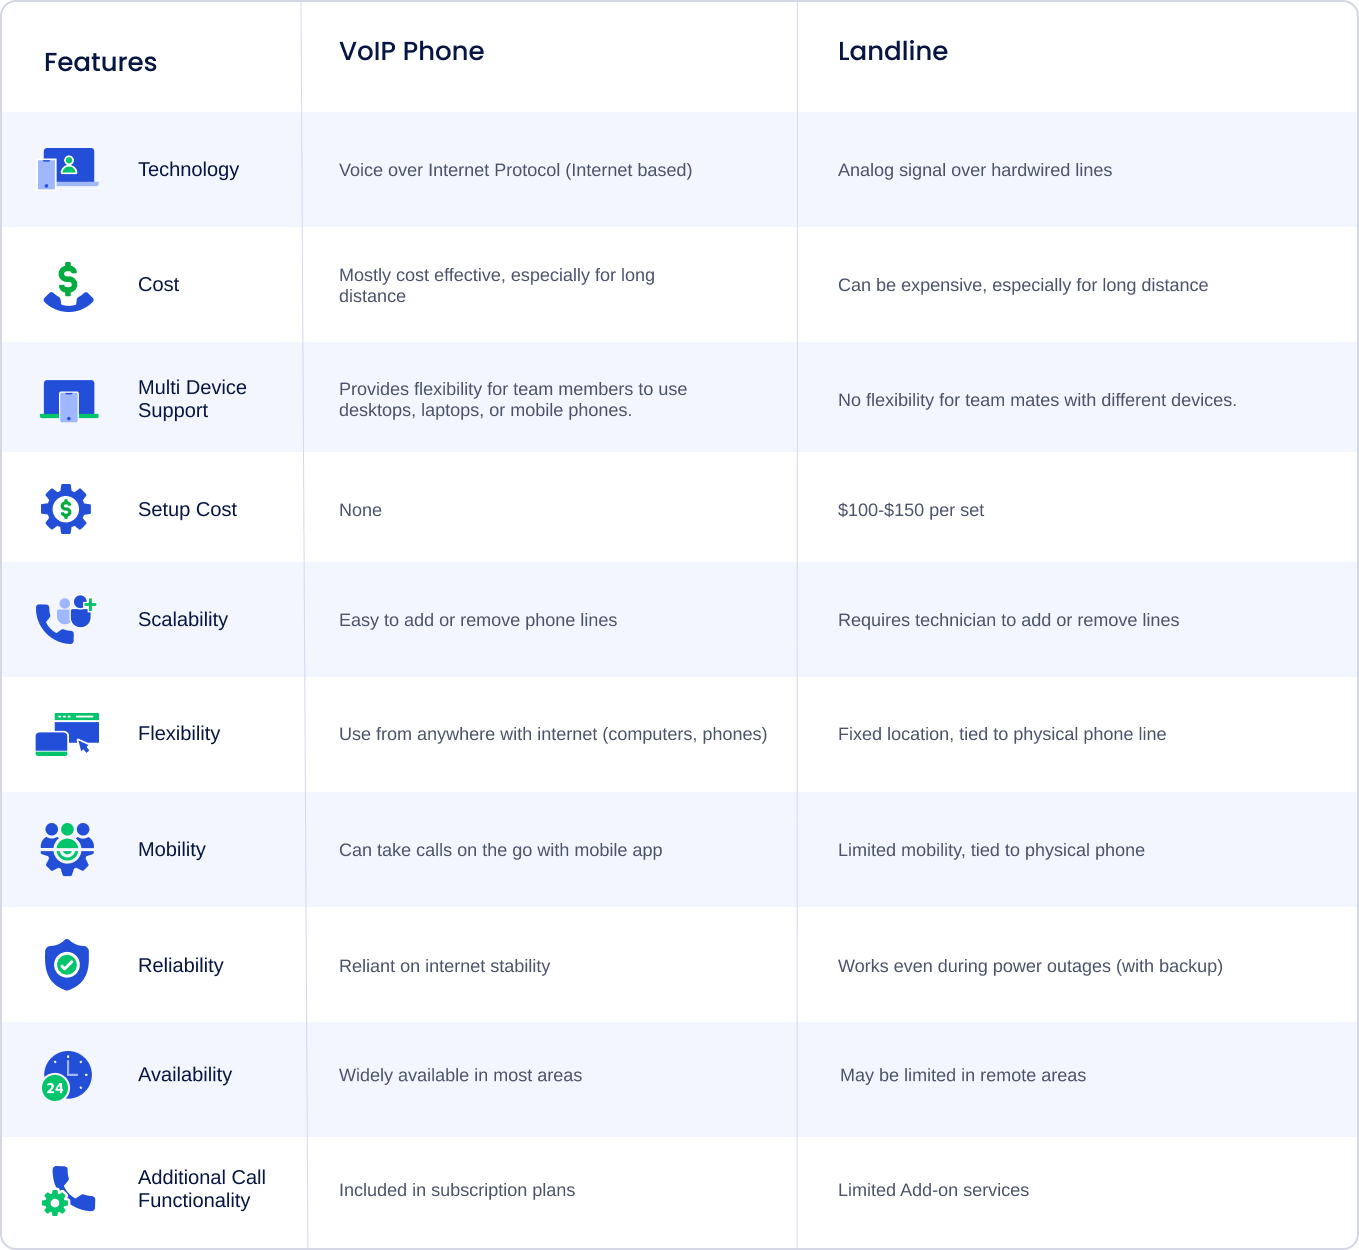Select "Included in subscription plans" cell
The height and width of the screenshot is (1250, 1359).
pyautogui.click(x=456, y=1190)
